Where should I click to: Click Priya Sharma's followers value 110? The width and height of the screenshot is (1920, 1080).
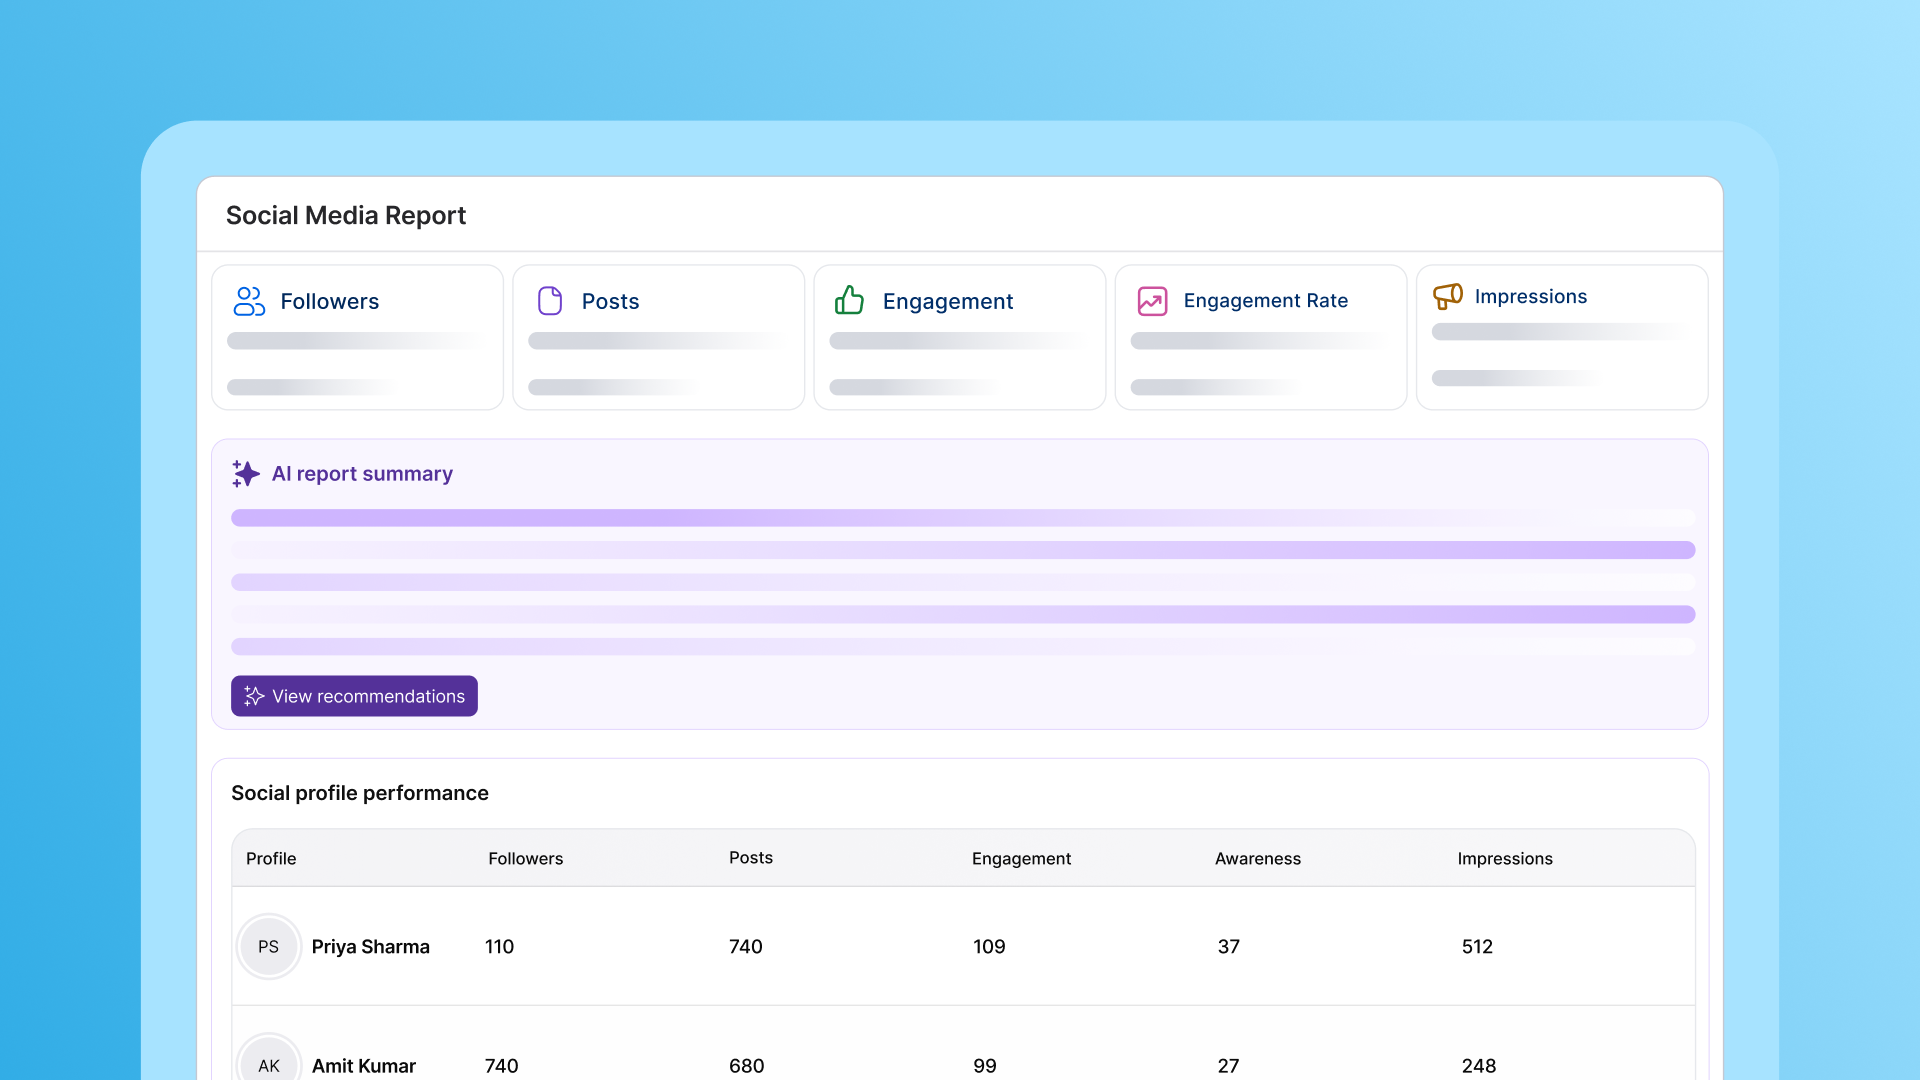499,947
